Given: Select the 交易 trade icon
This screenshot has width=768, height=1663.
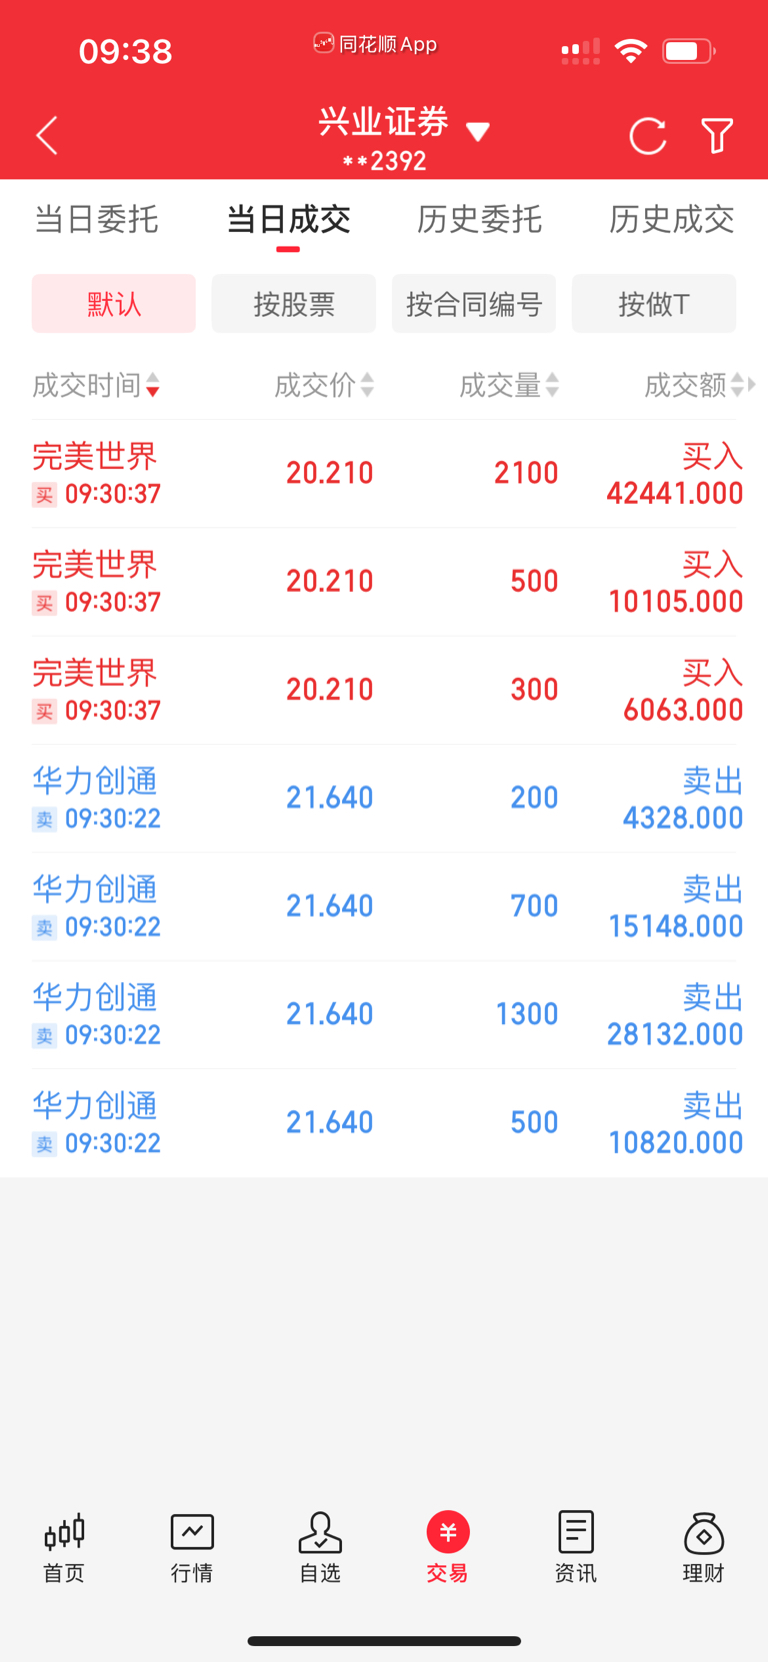Looking at the screenshot, I should (x=448, y=1547).
